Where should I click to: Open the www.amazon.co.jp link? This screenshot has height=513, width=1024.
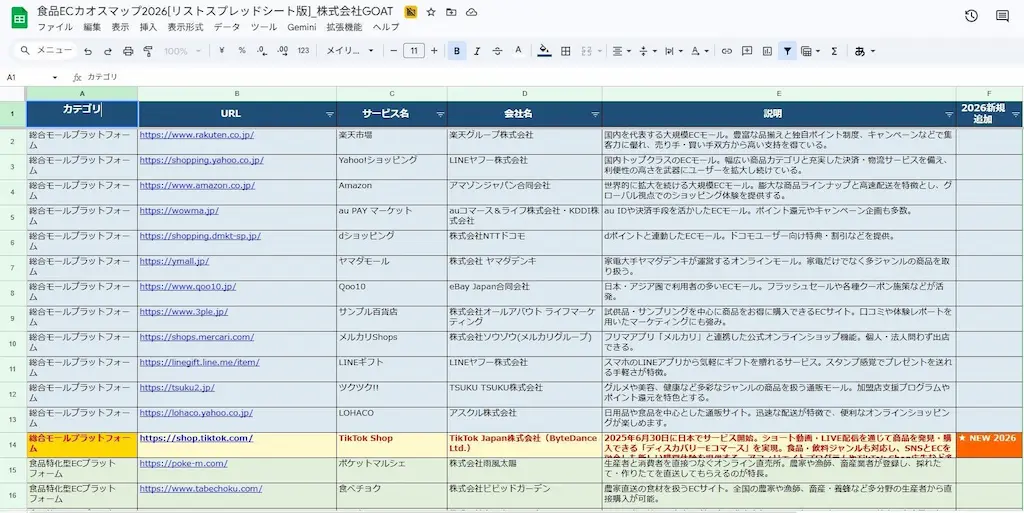point(197,185)
